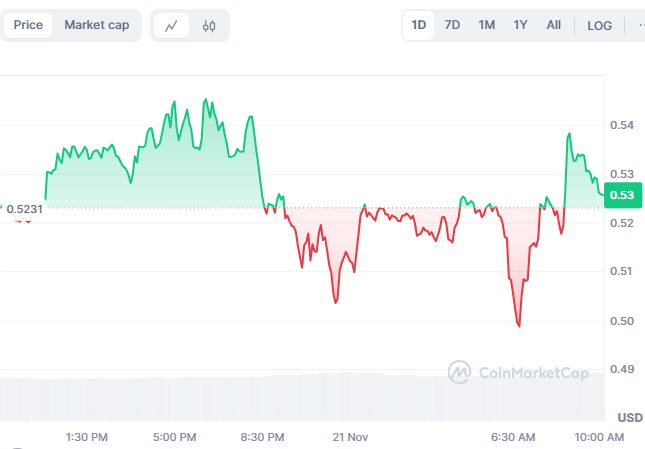
Task: Toggle the LOG scale button
Action: point(600,25)
